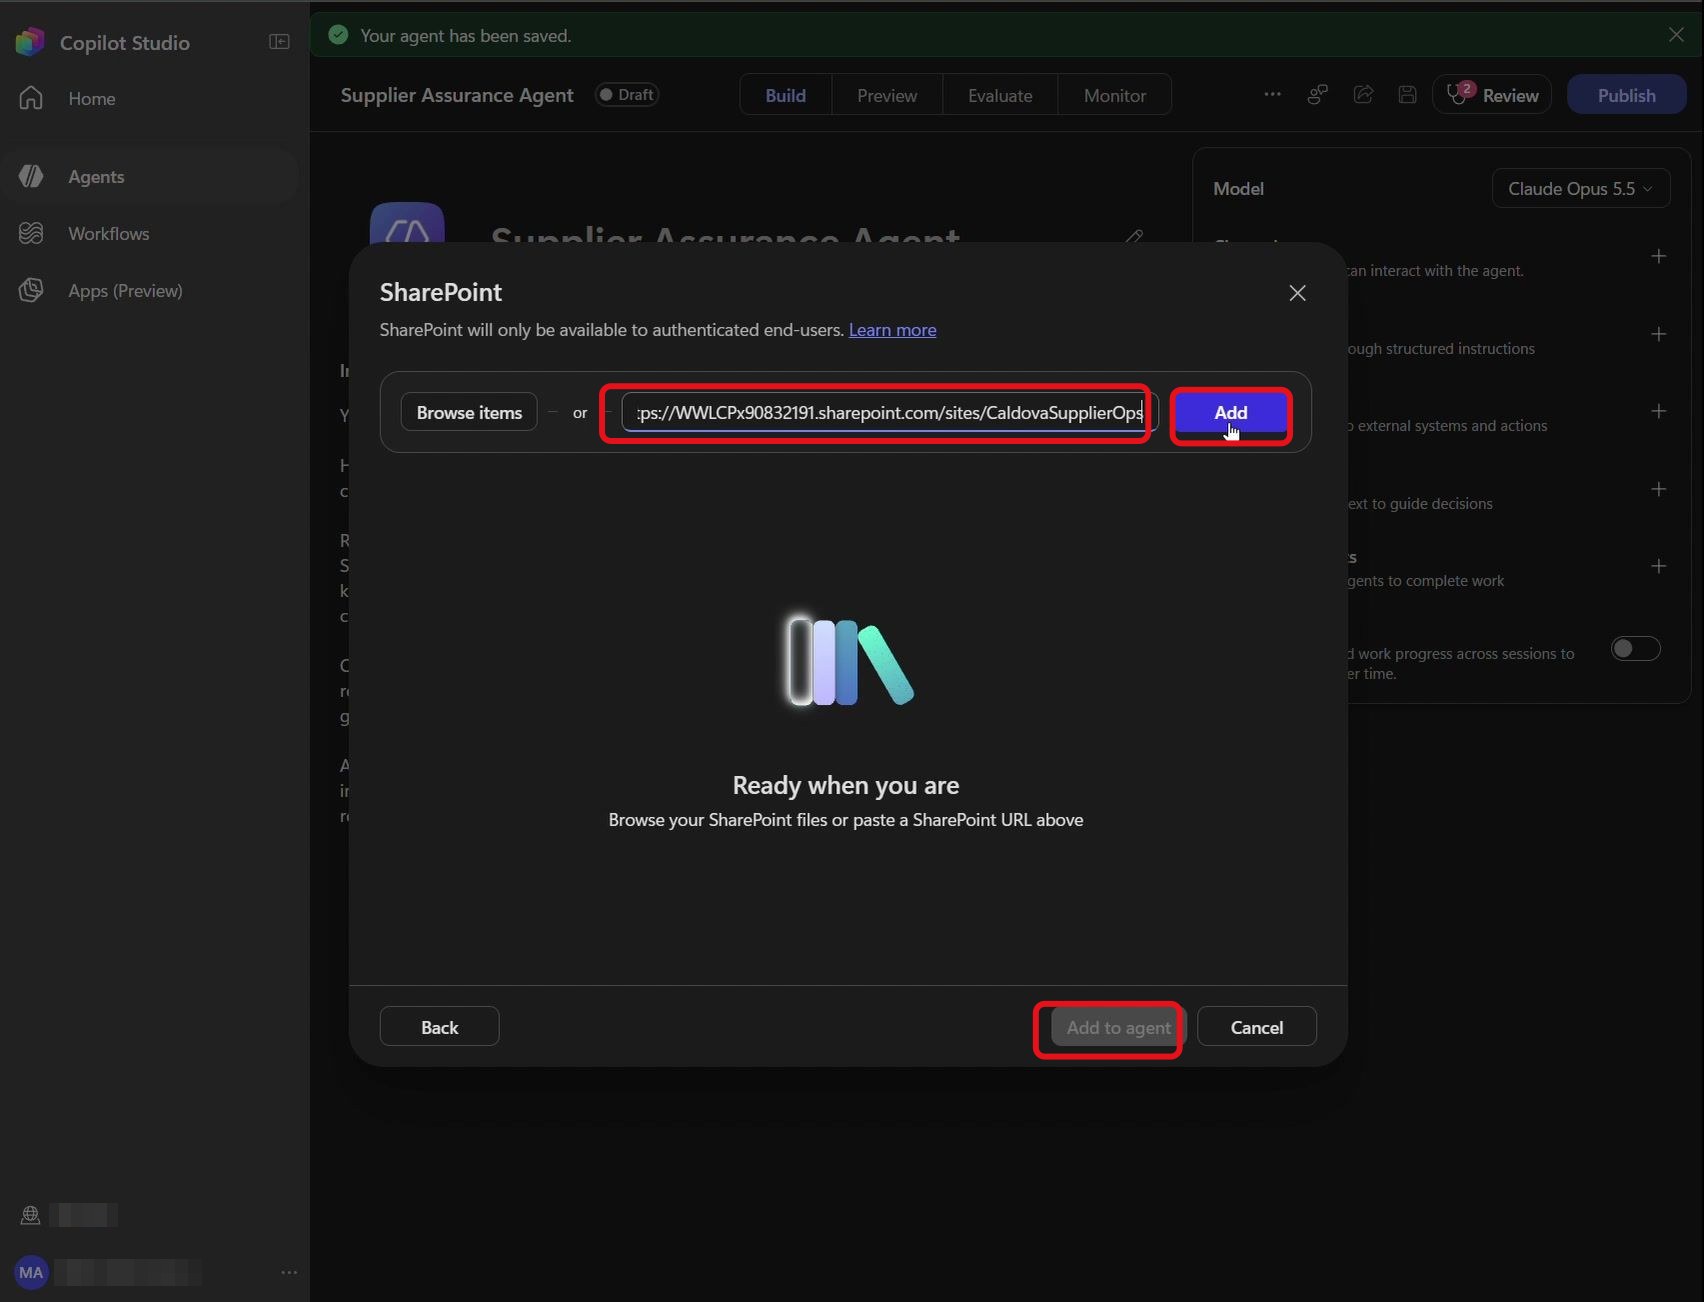
Task: Open account ellipsis menu at sidebar bottom
Action: [289, 1272]
